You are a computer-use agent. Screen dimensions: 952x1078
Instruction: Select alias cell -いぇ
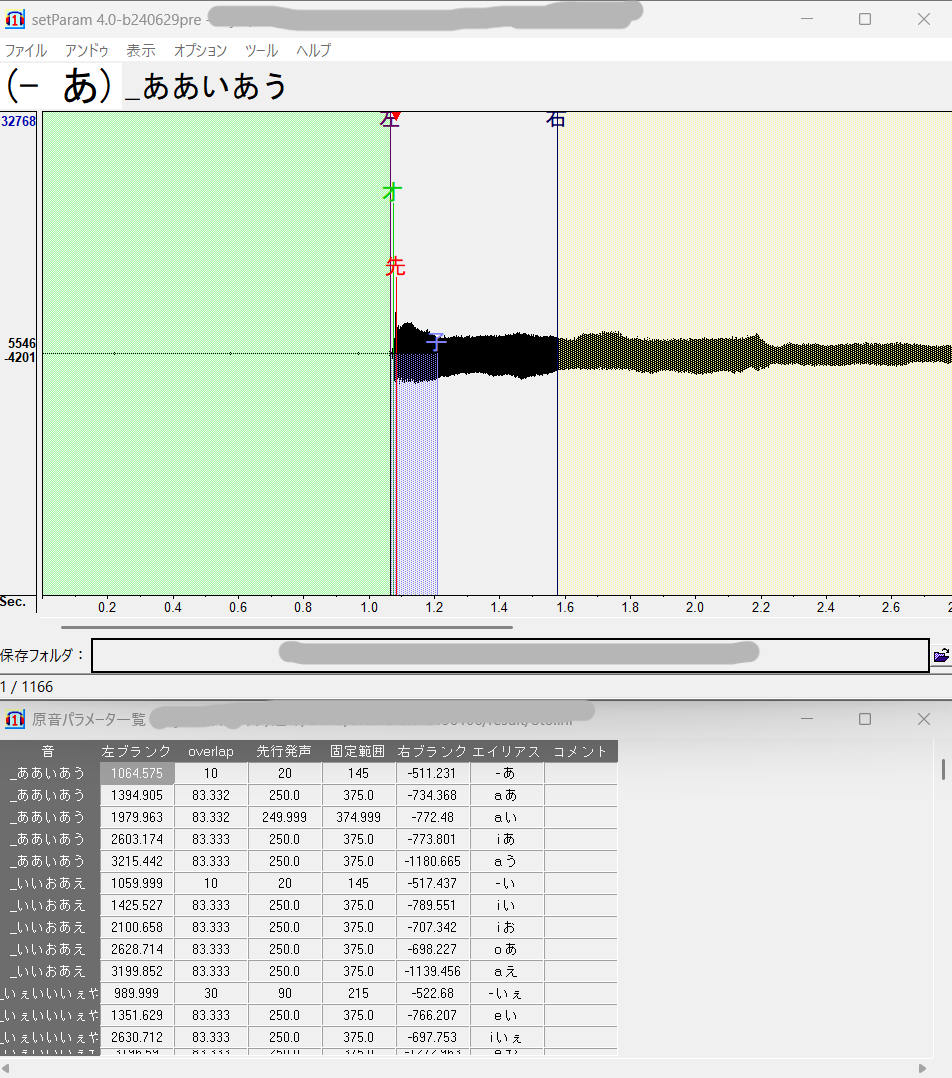tap(507, 993)
